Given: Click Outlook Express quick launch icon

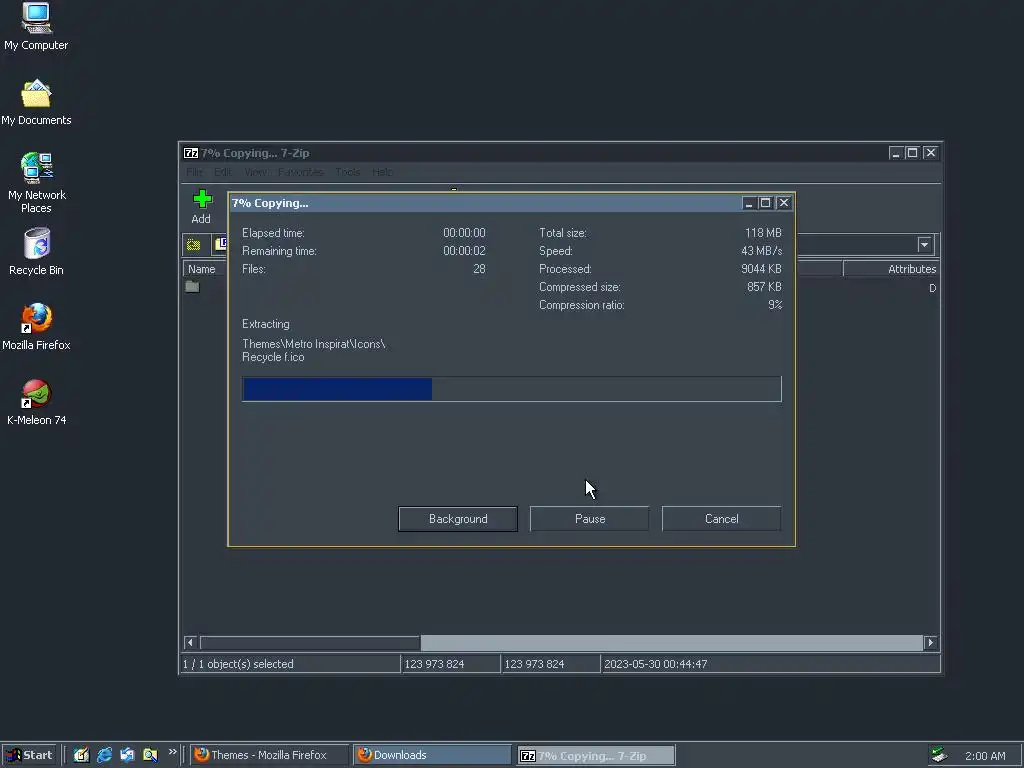Looking at the screenshot, I should (x=127, y=755).
